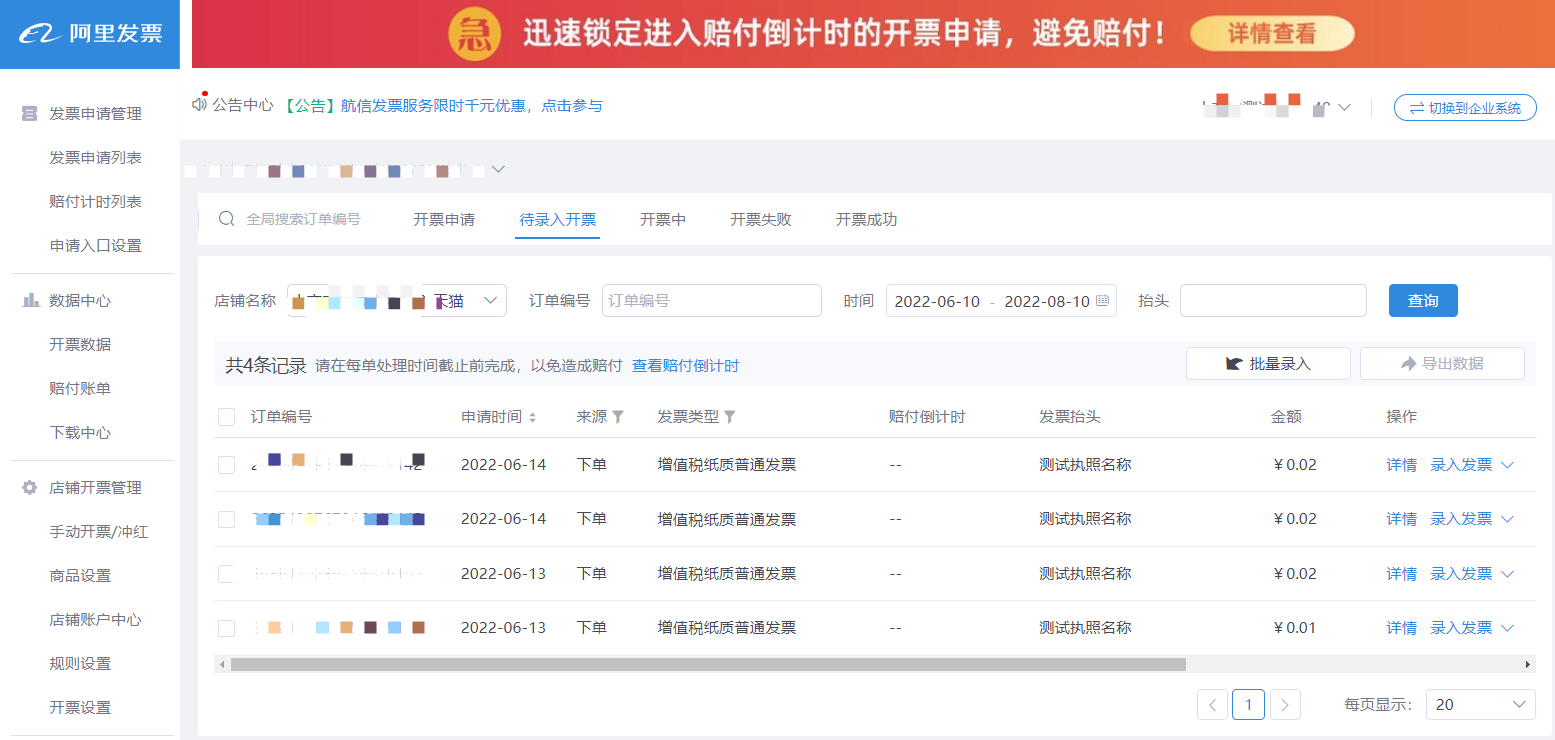Expand 录入发票 arrow in first row
The height and width of the screenshot is (740, 1555).
1508,465
